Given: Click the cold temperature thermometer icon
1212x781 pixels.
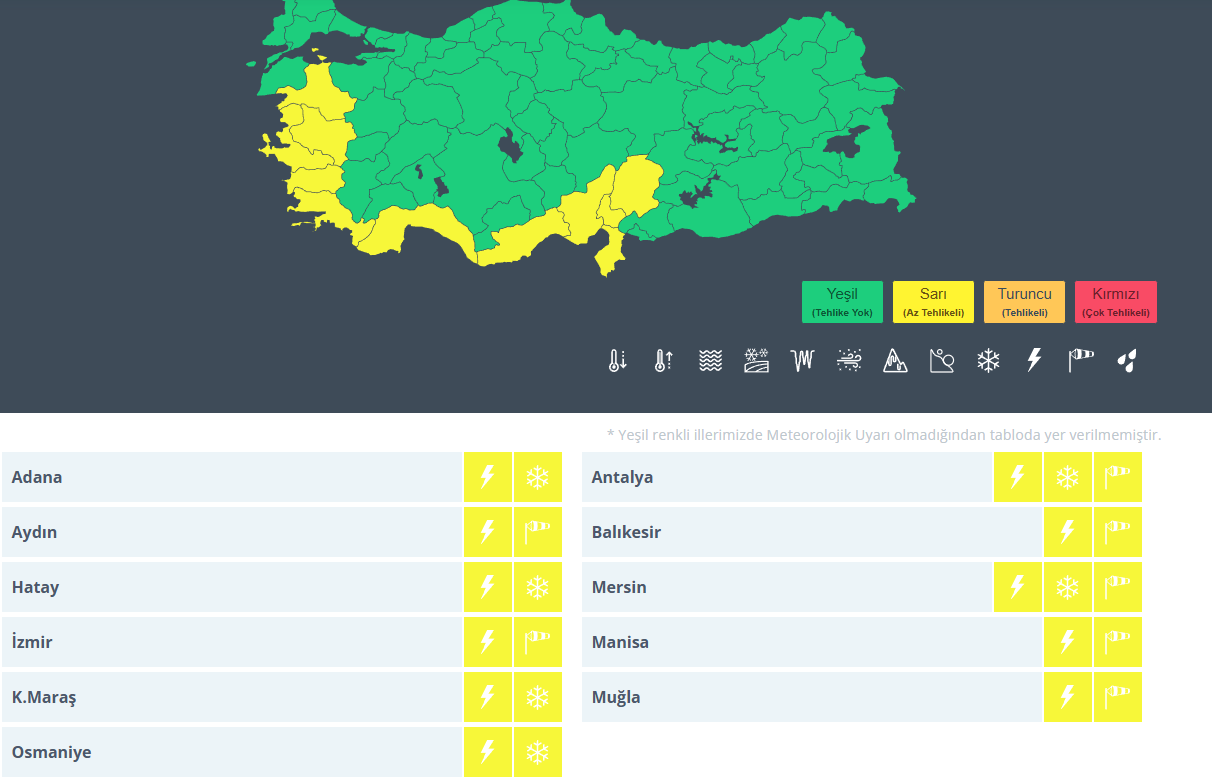Looking at the screenshot, I should 617,361.
